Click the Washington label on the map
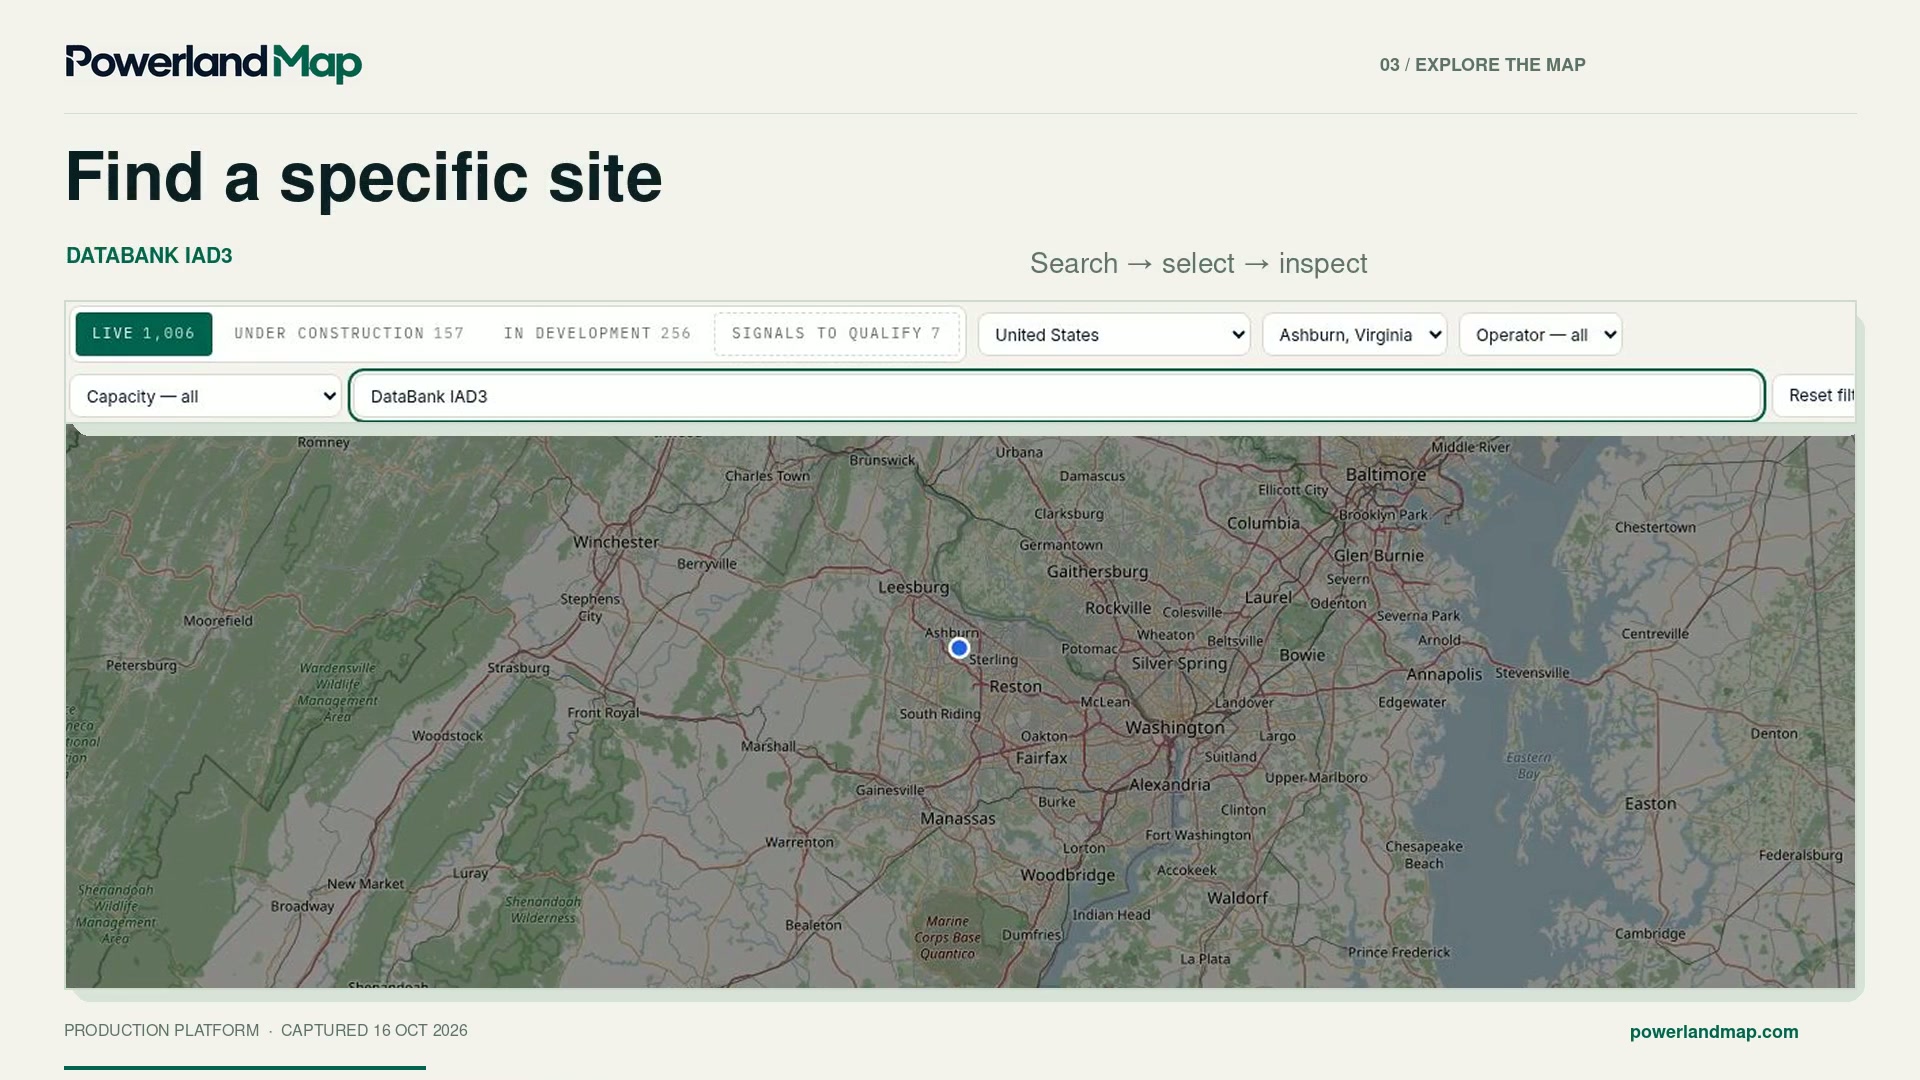Viewport: 1920px width, 1080px height. (x=1175, y=728)
